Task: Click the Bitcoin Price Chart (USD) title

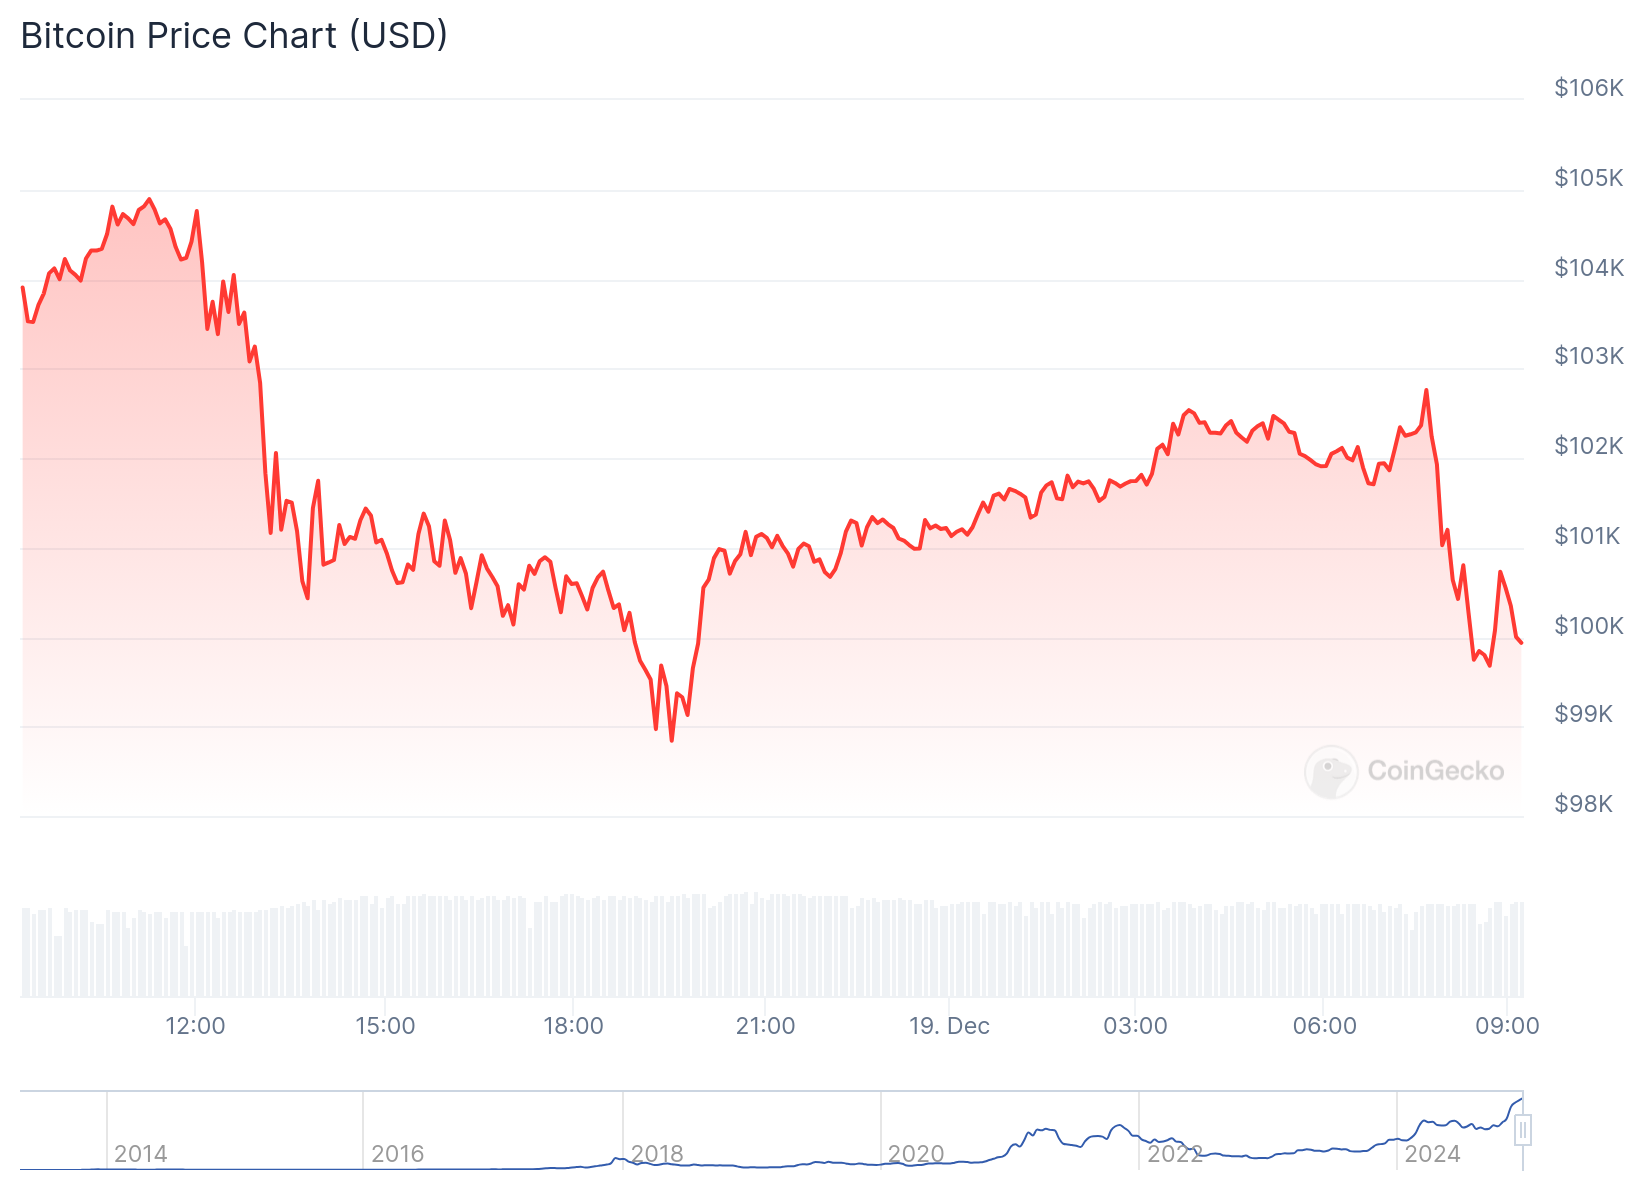Action: click(x=234, y=36)
